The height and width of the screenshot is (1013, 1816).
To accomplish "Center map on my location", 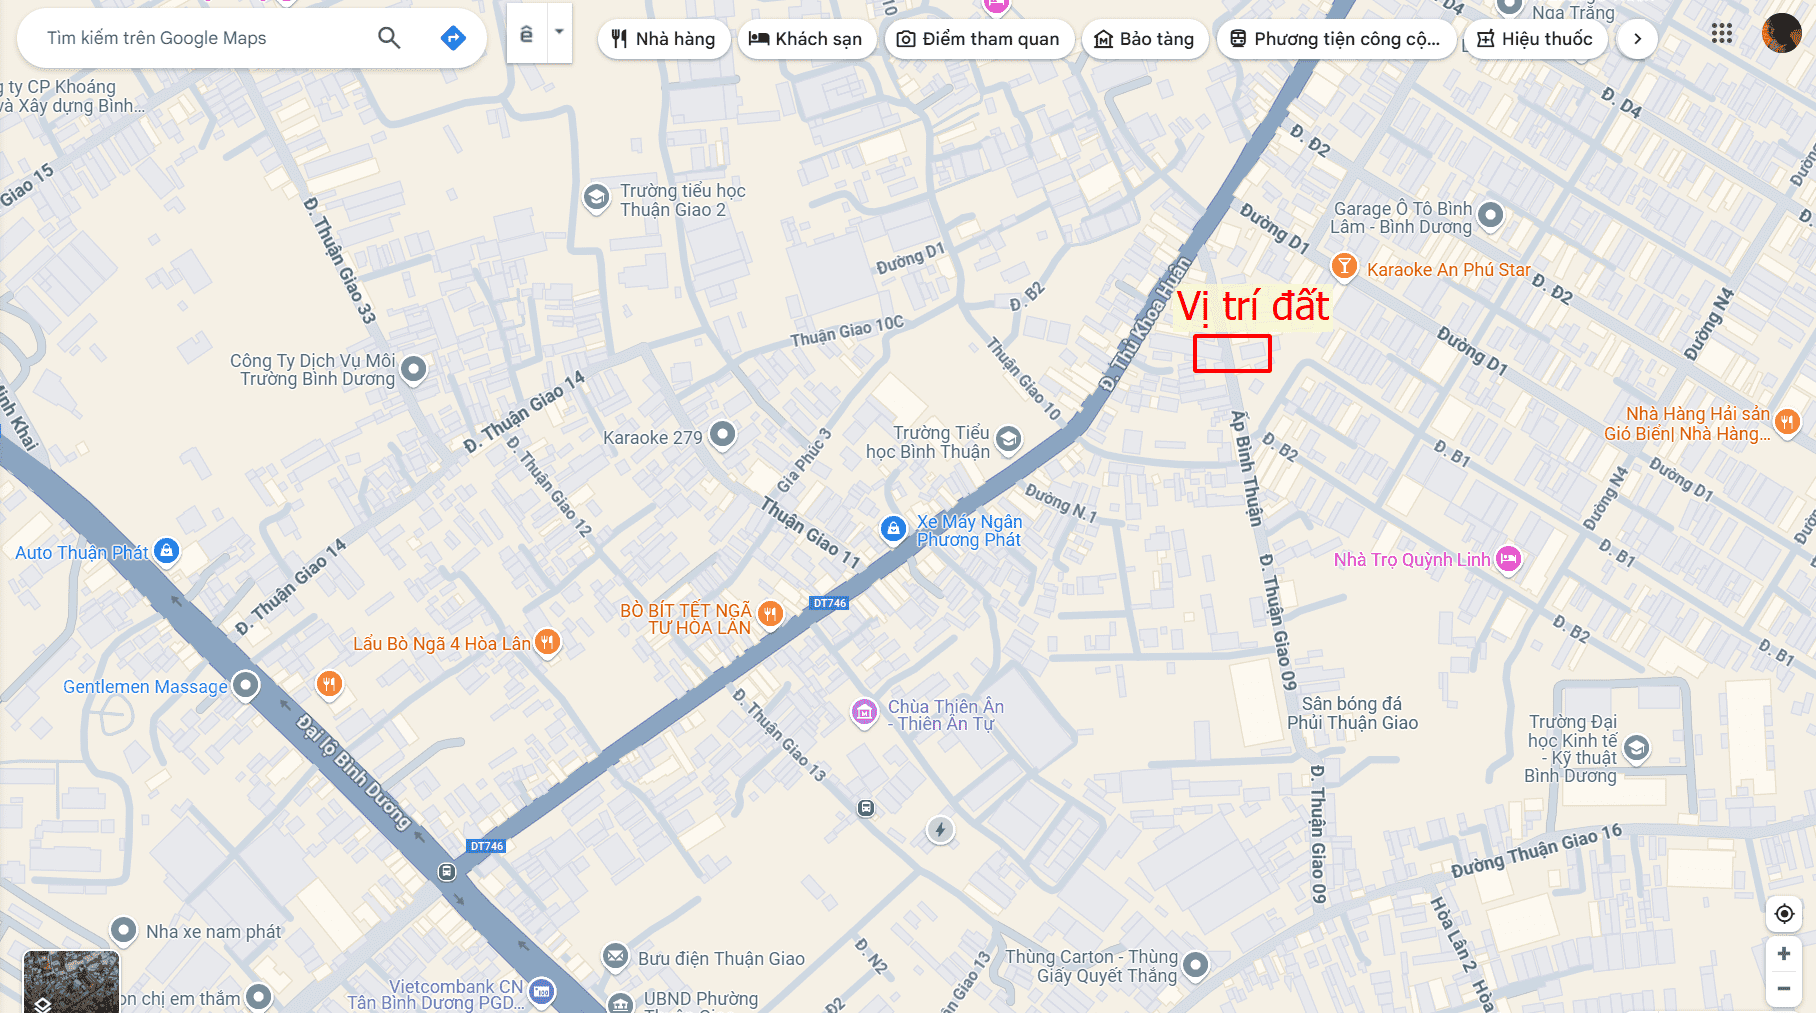I will click(1784, 913).
